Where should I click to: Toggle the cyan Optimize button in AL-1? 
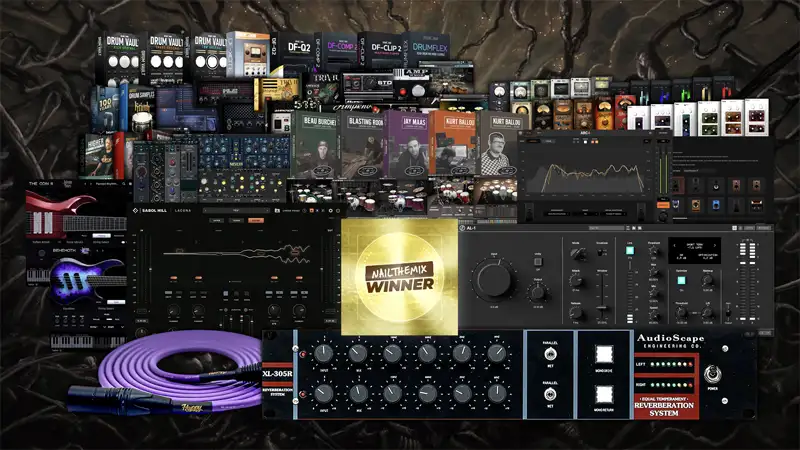681,281
